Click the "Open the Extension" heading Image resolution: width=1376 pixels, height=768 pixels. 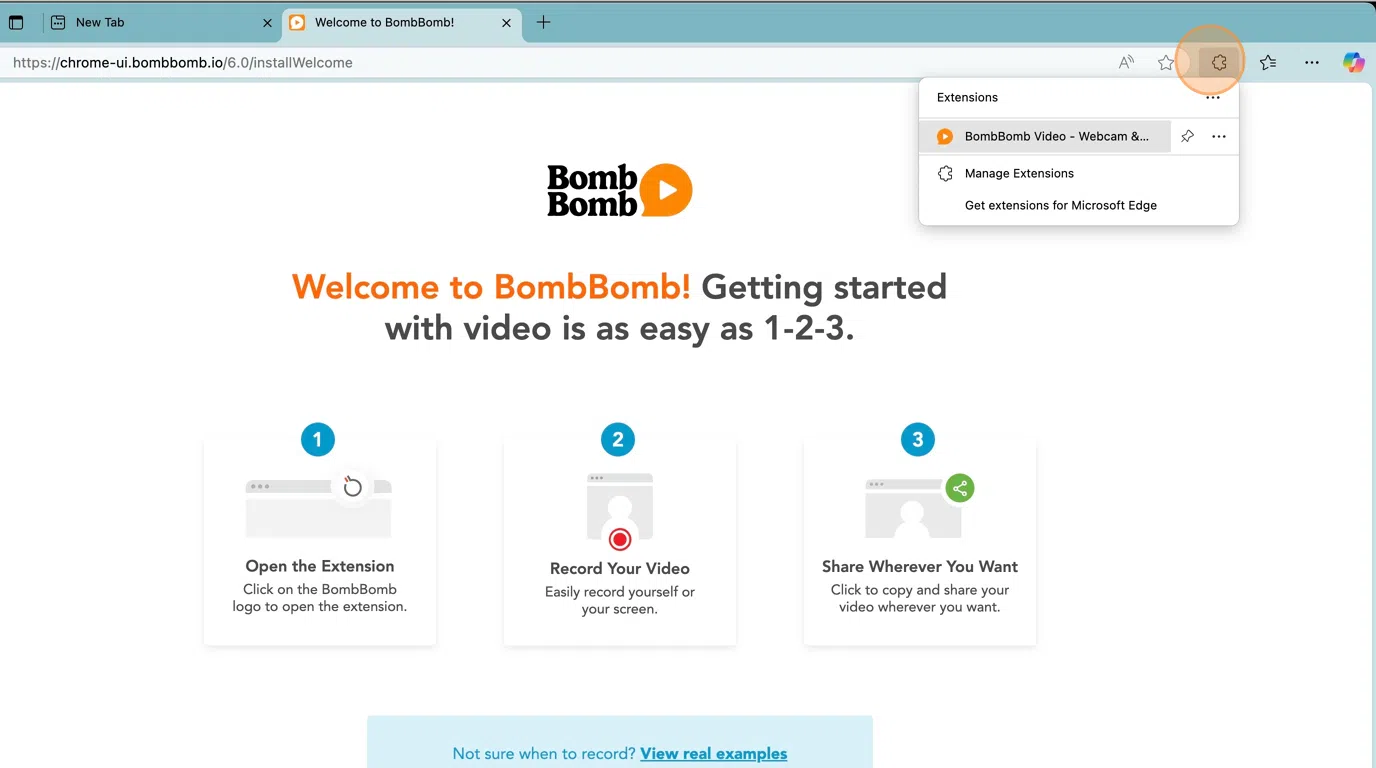pyautogui.click(x=320, y=566)
